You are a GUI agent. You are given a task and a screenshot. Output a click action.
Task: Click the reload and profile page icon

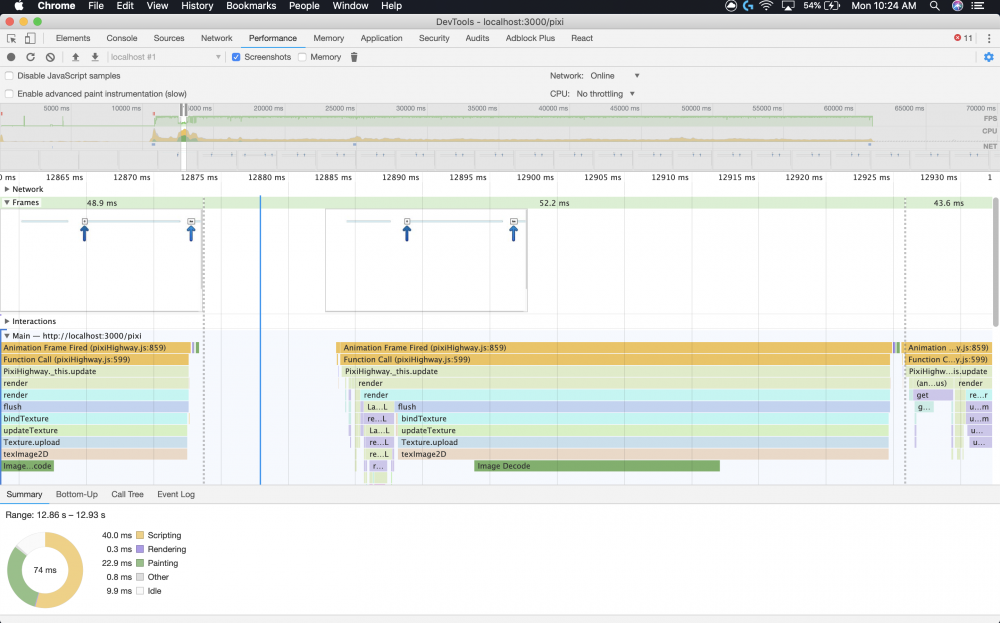(x=30, y=57)
